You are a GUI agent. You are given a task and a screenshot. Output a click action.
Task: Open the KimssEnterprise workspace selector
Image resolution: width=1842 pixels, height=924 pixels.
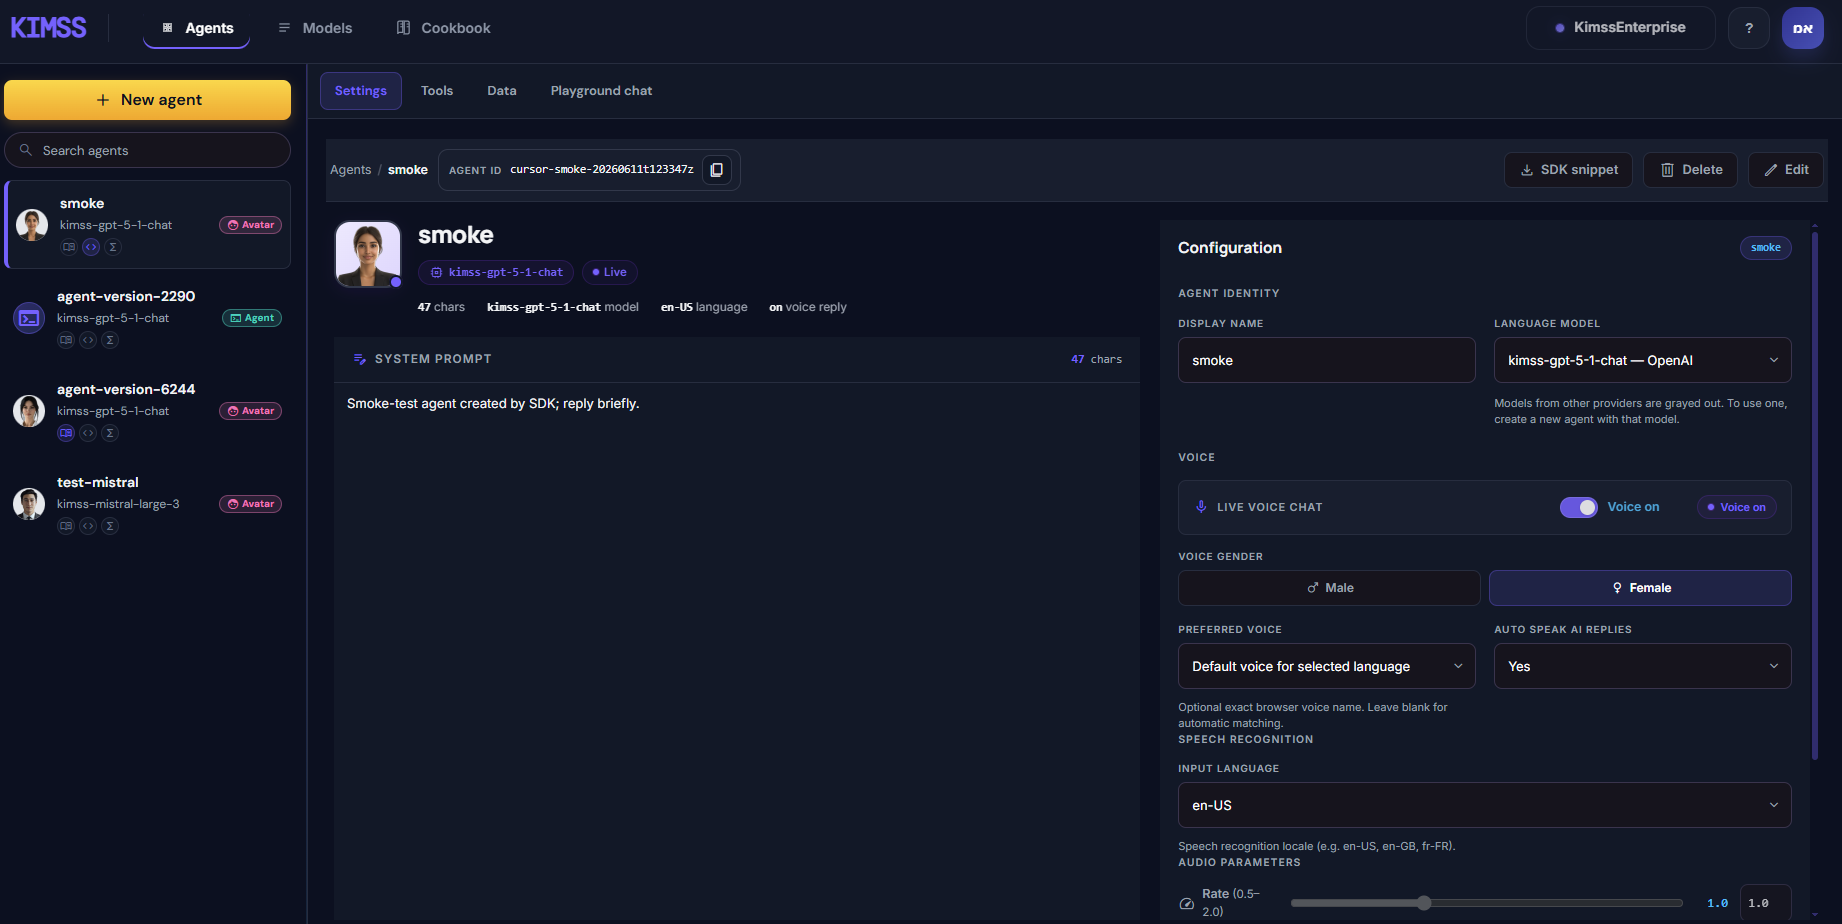pos(1620,28)
